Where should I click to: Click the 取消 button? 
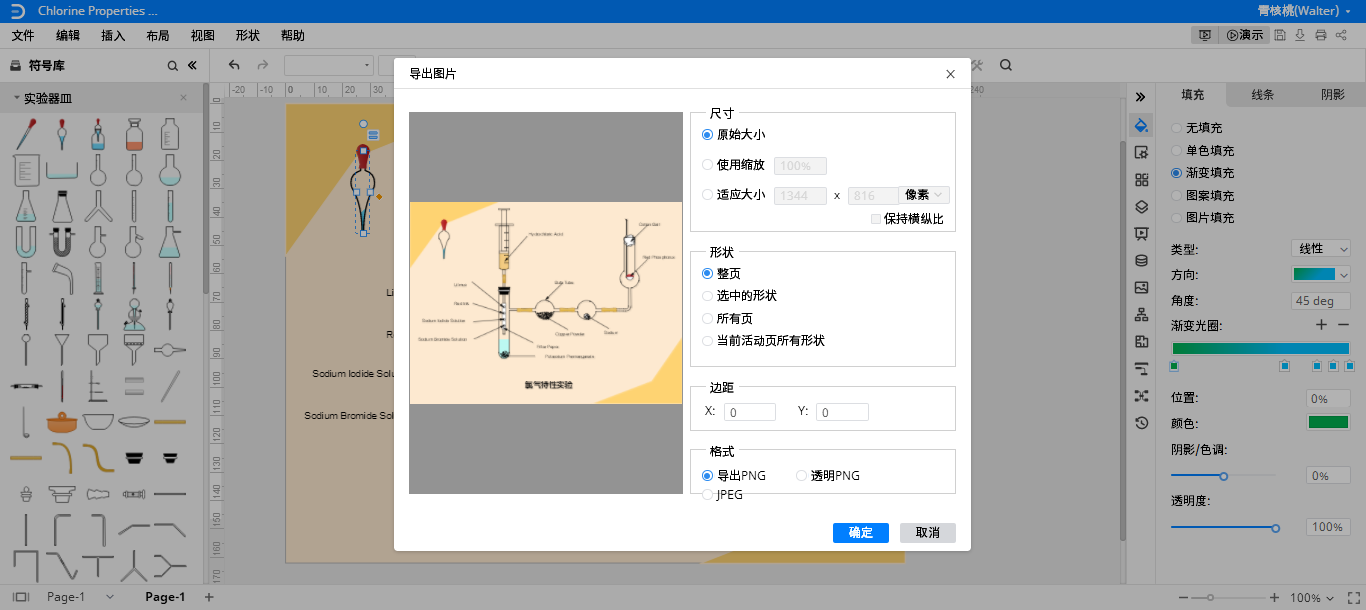927,533
